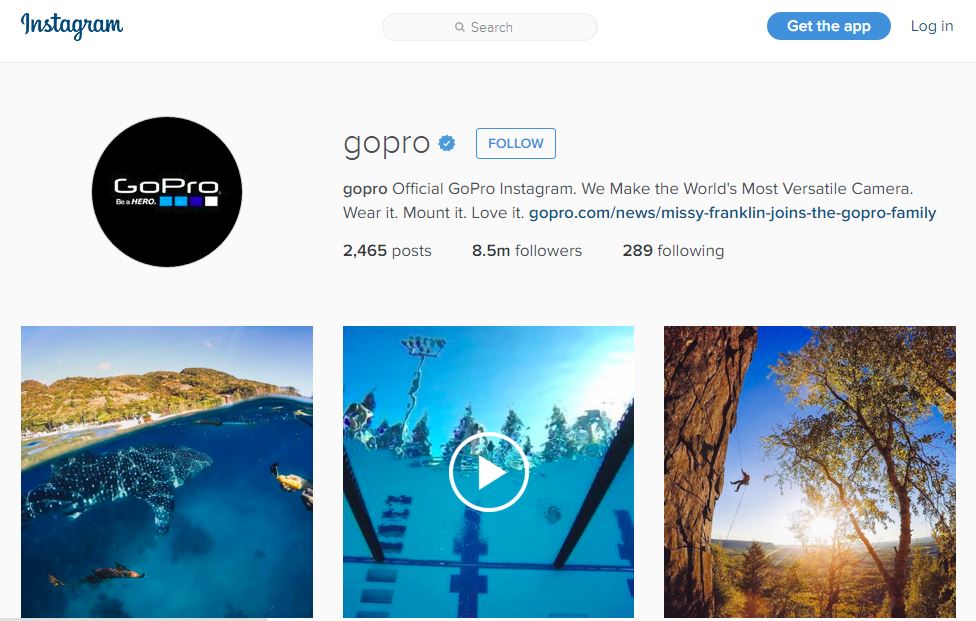Open the missy-franklin-joins-the-gopro-family link
976x621 pixels.
733,213
